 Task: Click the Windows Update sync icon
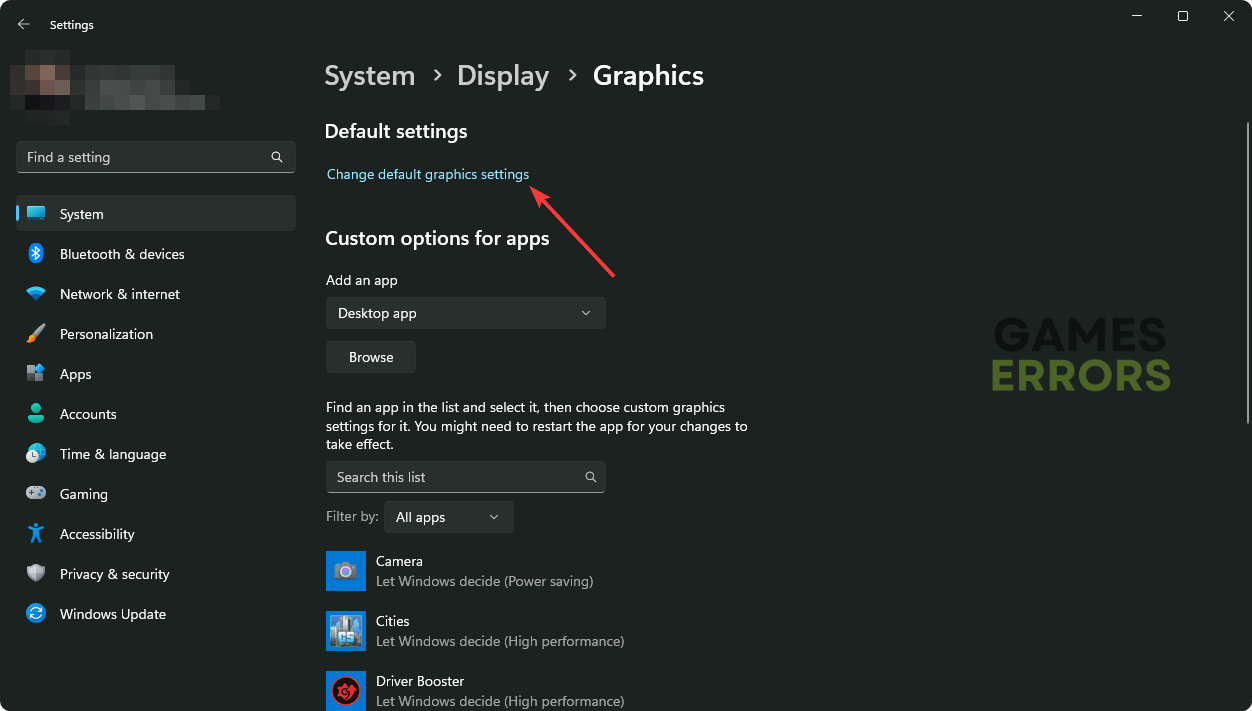(36, 614)
